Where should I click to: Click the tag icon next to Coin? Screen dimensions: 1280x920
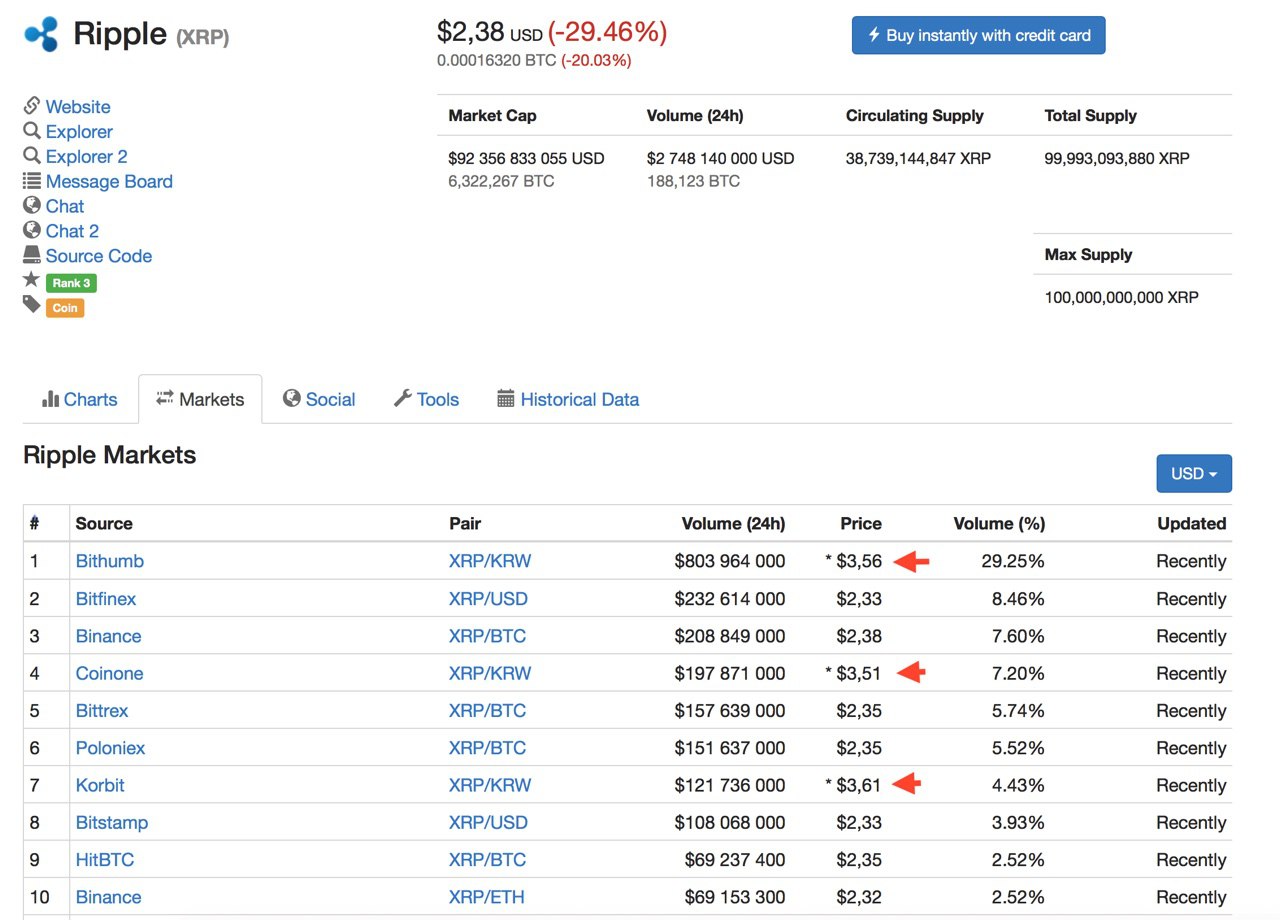click(x=32, y=304)
